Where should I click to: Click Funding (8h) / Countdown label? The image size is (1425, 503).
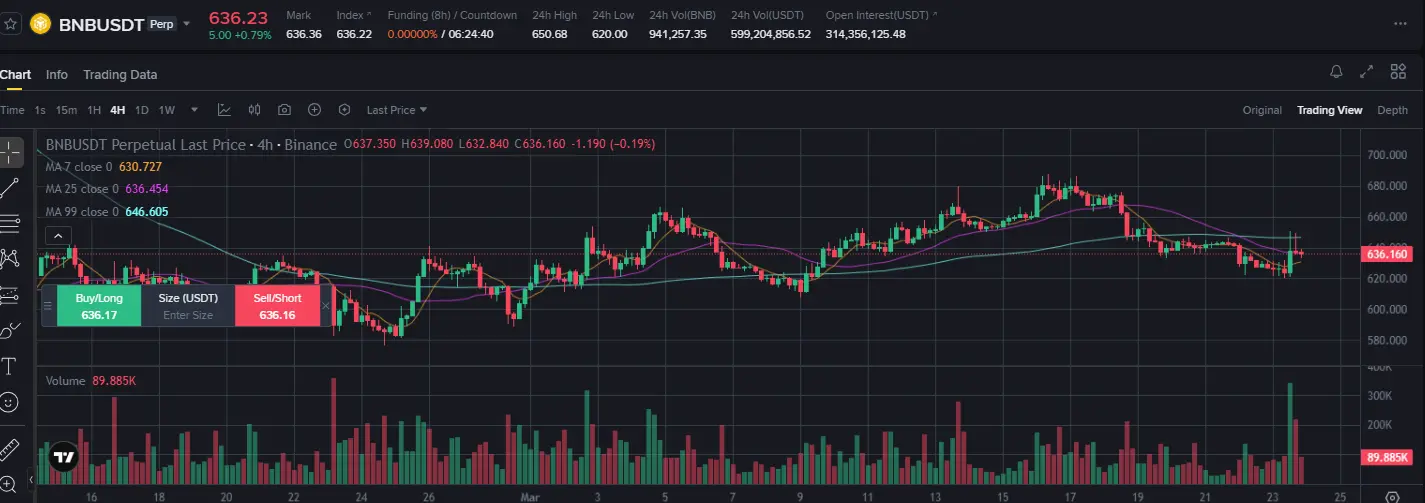(x=452, y=15)
